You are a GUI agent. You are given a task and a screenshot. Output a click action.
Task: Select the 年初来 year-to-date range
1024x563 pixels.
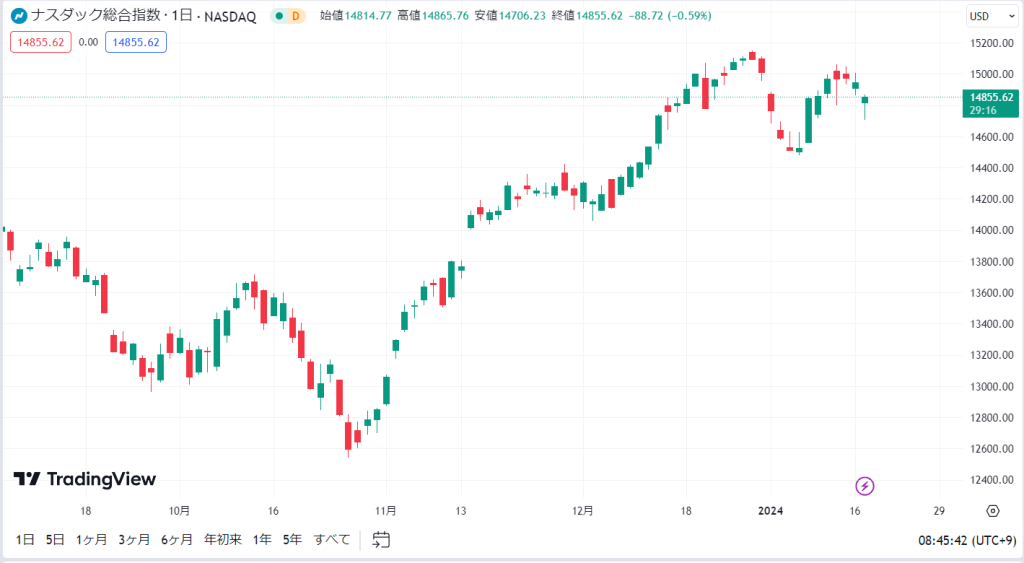(x=223, y=539)
